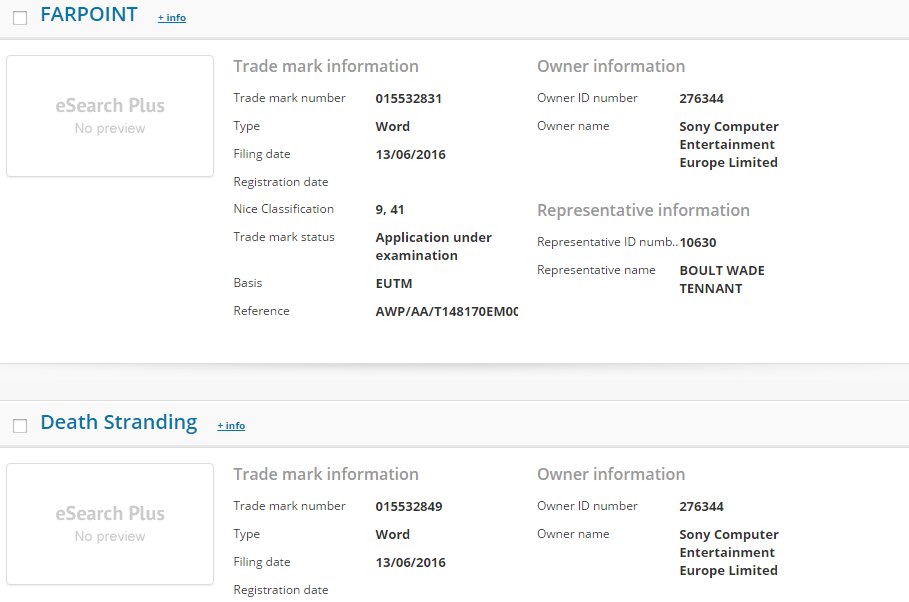Select status Application under examination
The height and width of the screenshot is (602, 909).
click(434, 246)
